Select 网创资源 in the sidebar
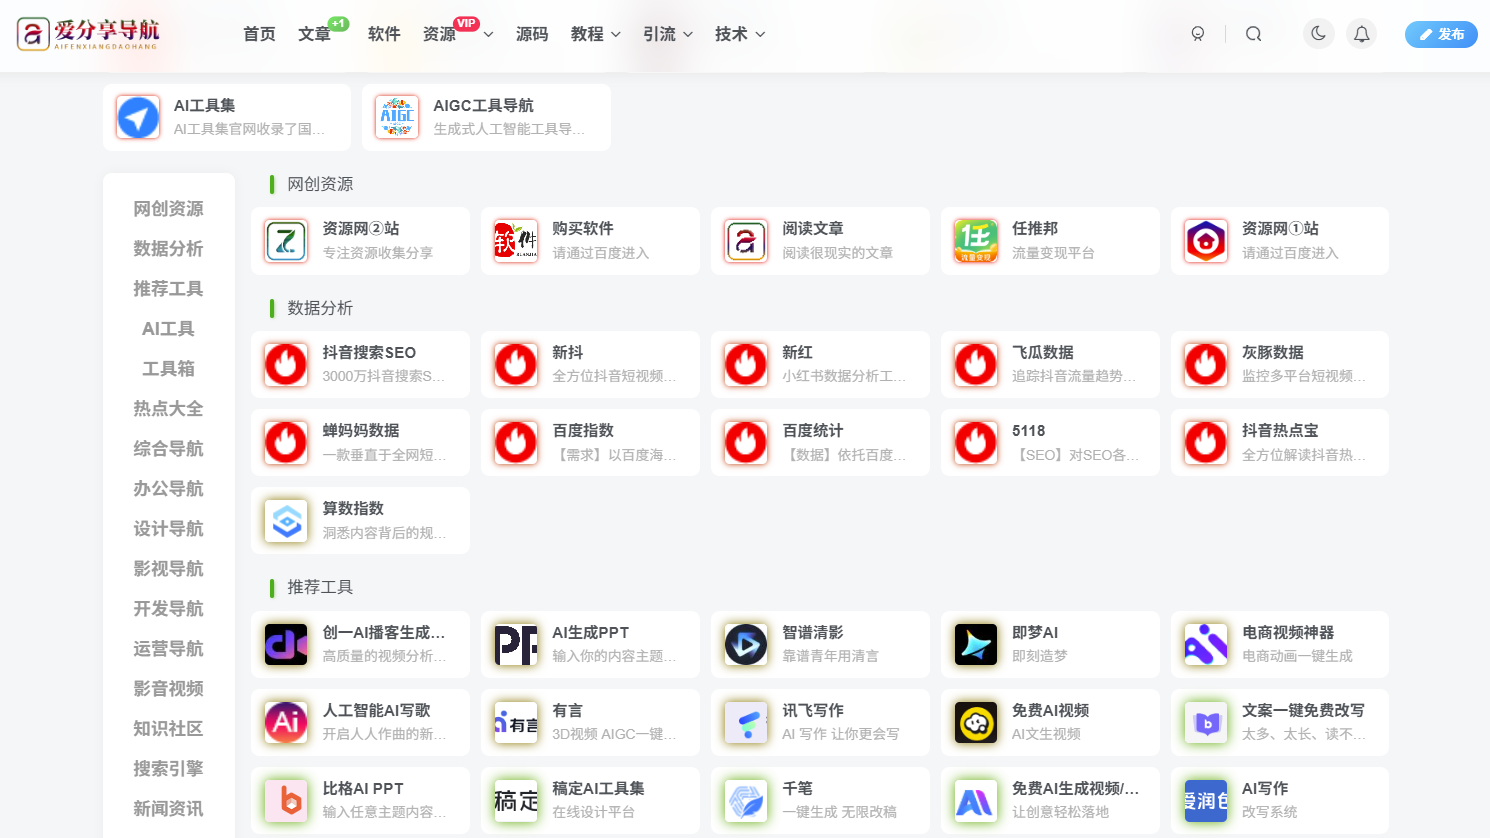1490x838 pixels. coord(168,209)
